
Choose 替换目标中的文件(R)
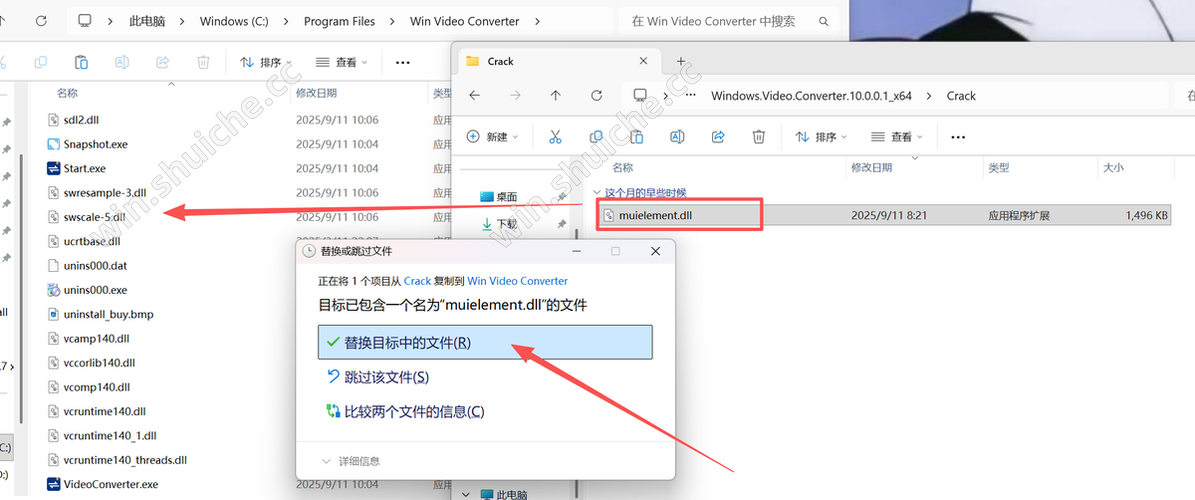[485, 342]
